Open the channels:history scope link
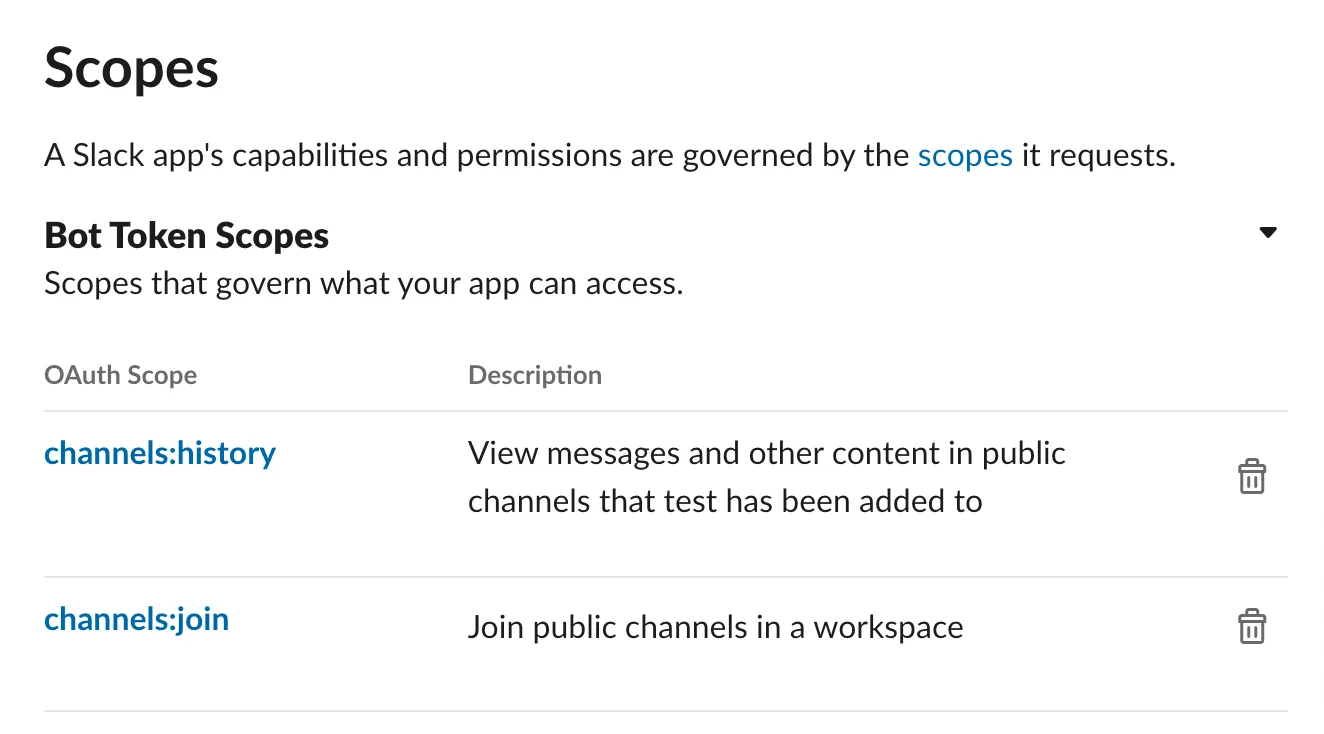The width and height of the screenshot is (1324, 734). coord(160,453)
